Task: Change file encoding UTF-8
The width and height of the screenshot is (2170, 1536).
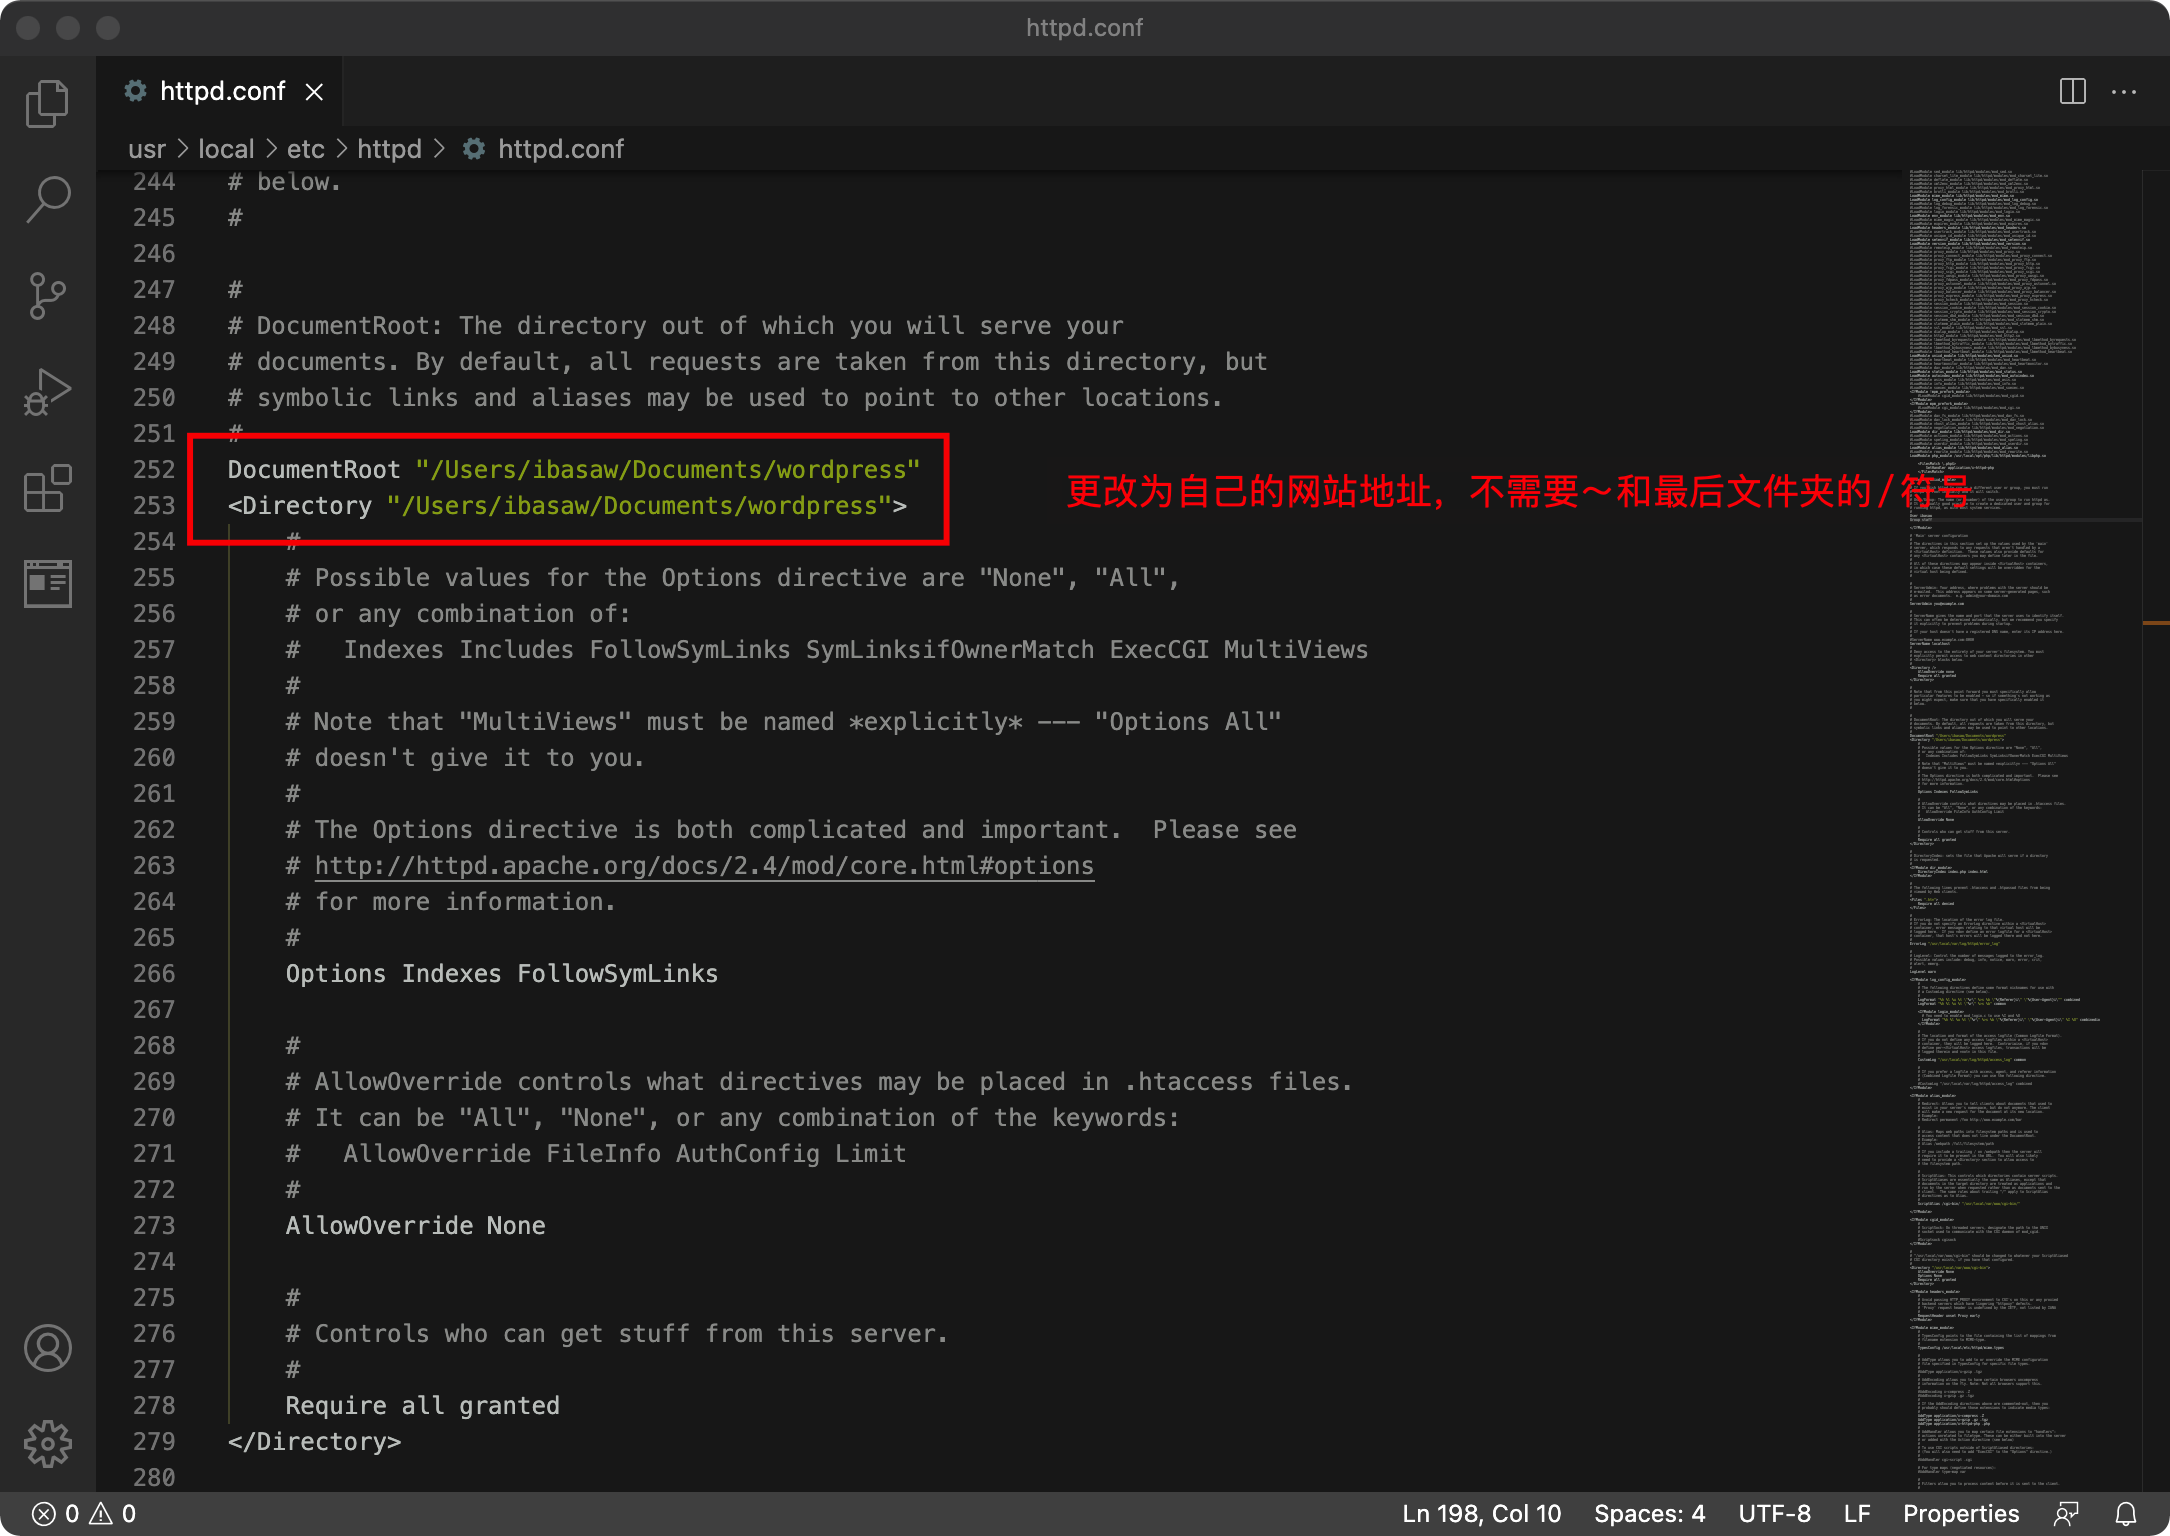Action: (1774, 1514)
